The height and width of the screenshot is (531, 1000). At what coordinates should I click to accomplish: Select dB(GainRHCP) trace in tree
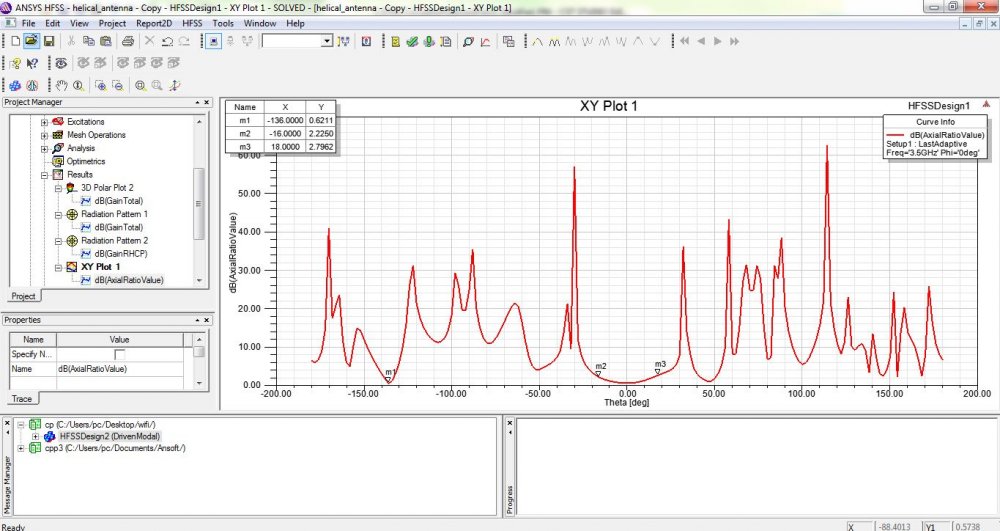click(x=121, y=254)
